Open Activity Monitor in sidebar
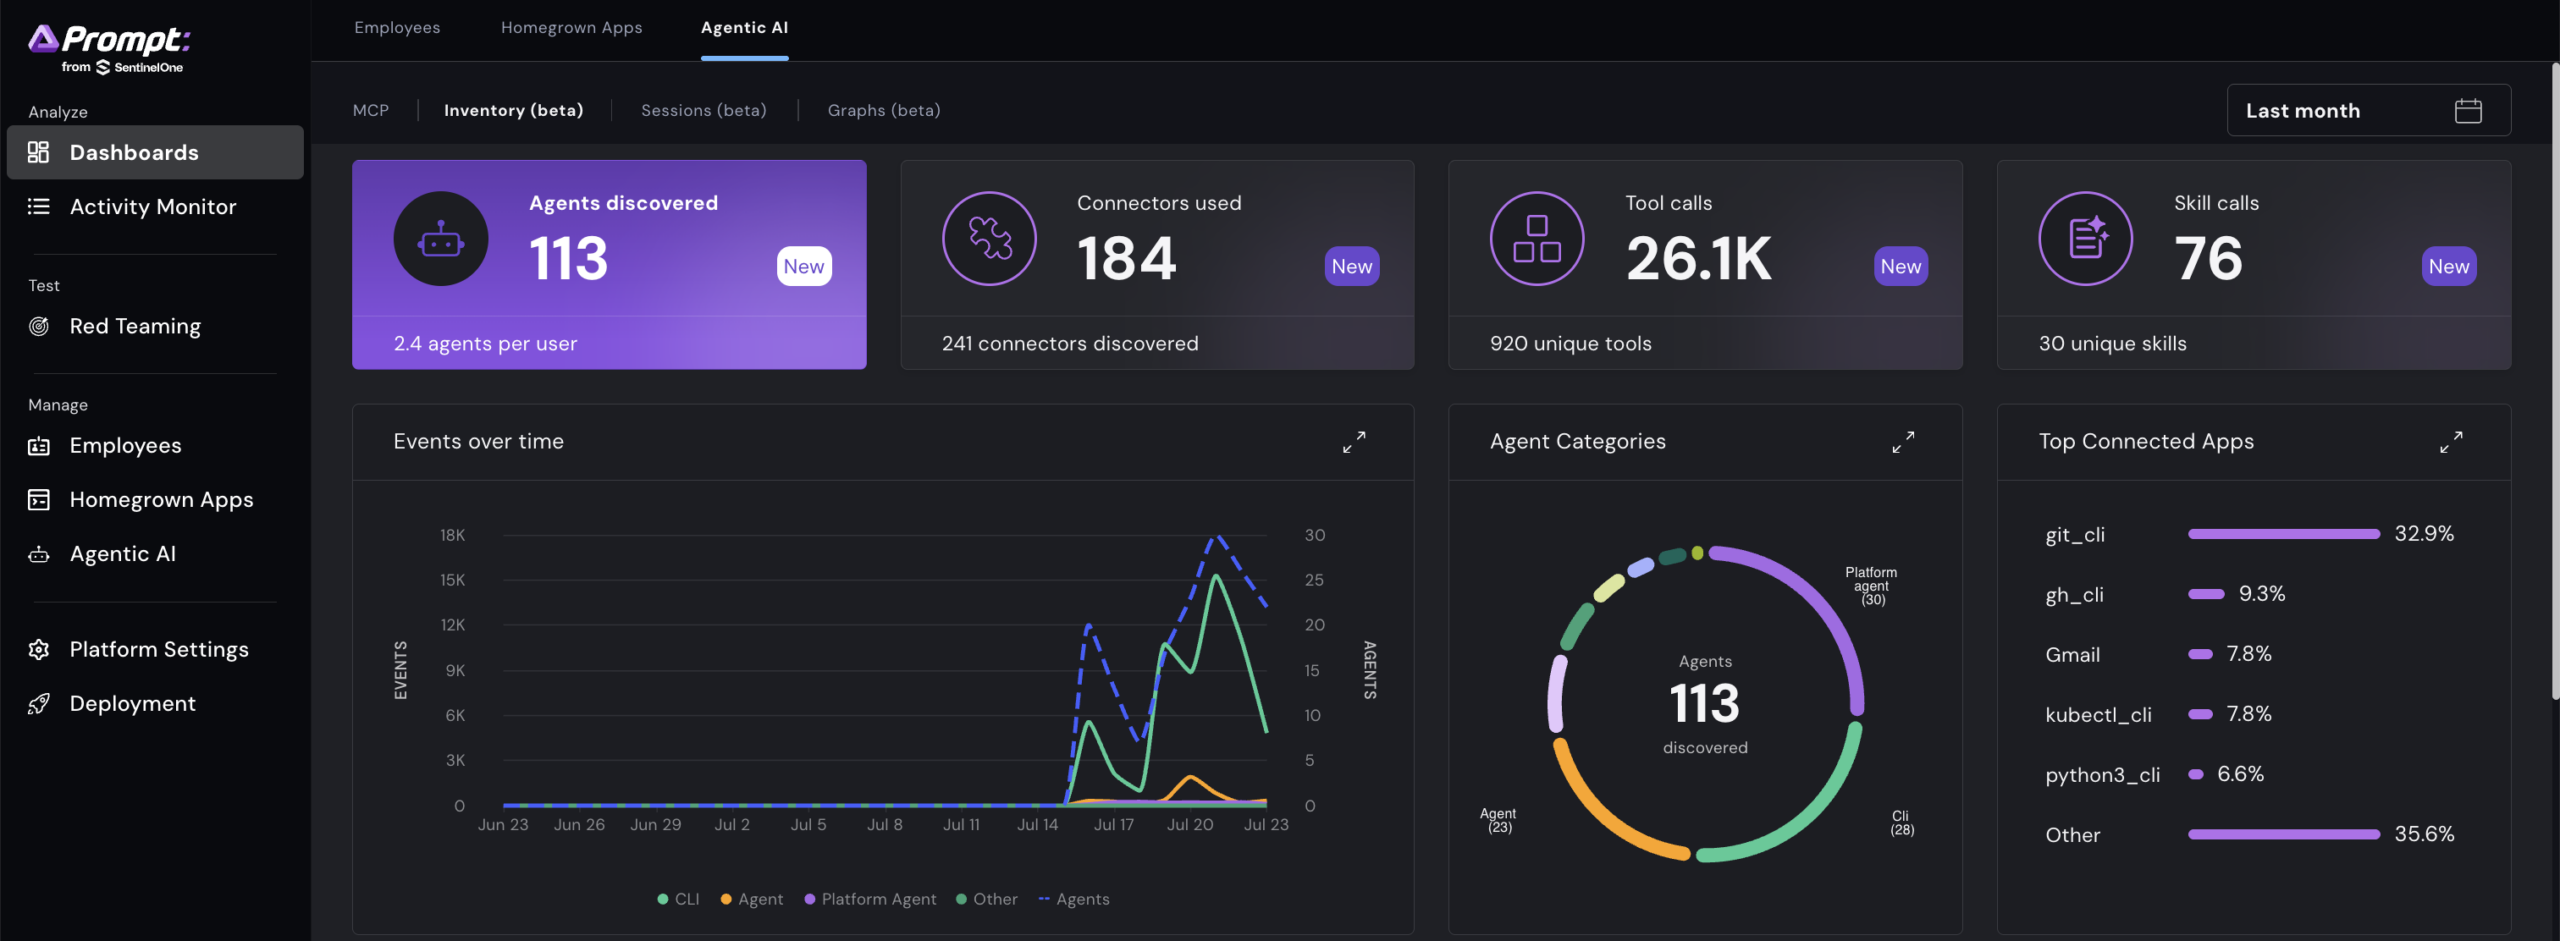This screenshot has width=2560, height=941. pos(152,207)
